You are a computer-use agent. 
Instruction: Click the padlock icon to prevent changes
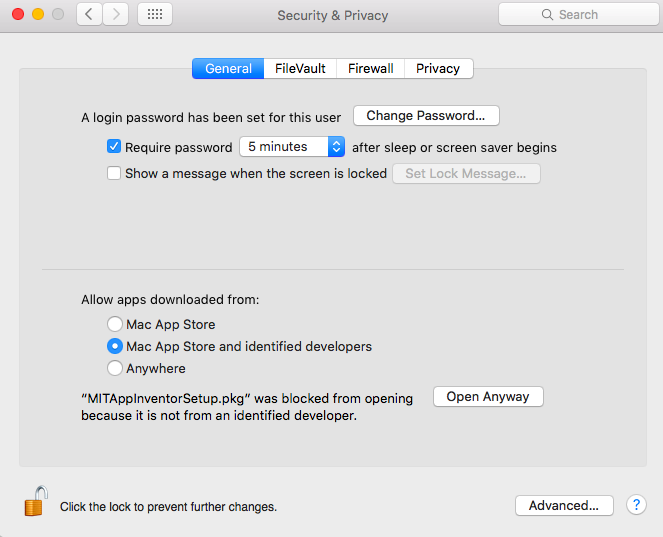(36, 501)
